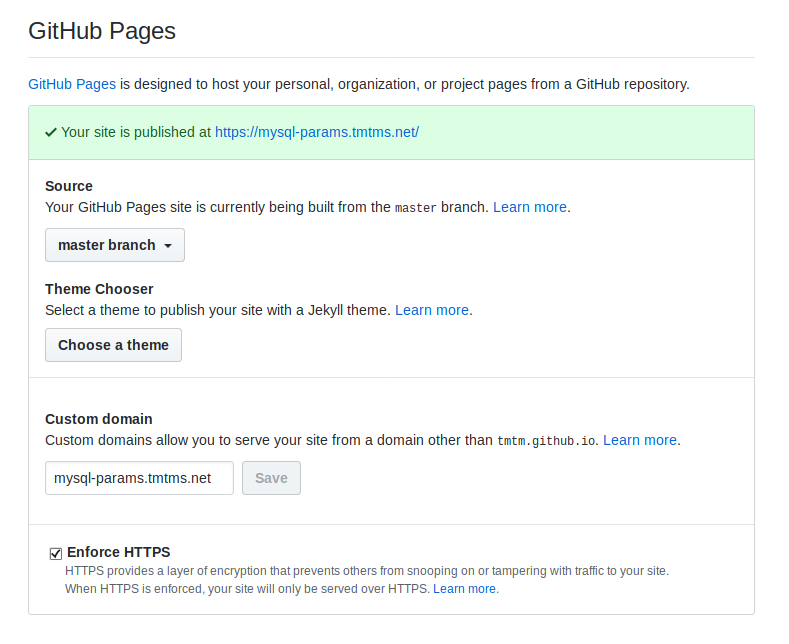
Task: Focus the custom domain input field
Action: [x=139, y=478]
